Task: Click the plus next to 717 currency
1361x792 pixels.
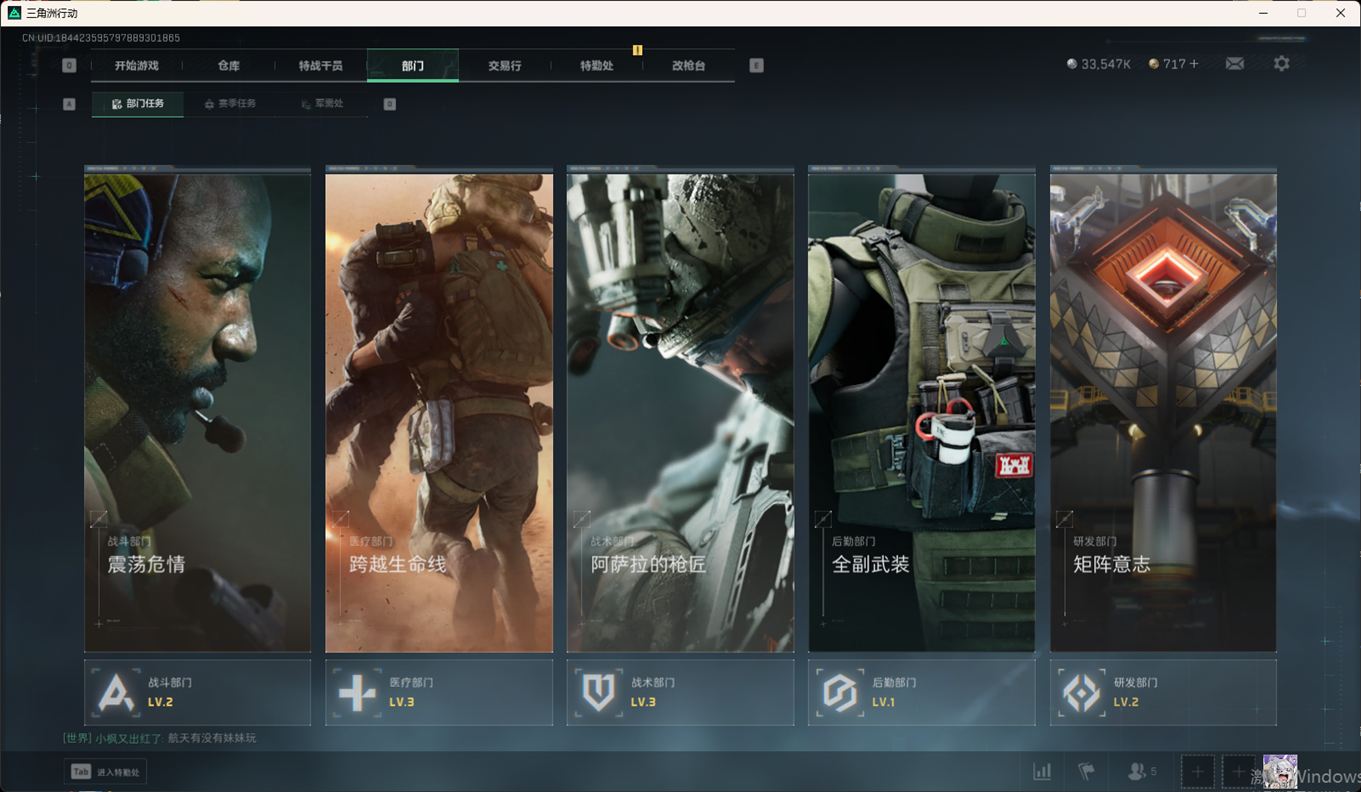Action: pos(1194,64)
